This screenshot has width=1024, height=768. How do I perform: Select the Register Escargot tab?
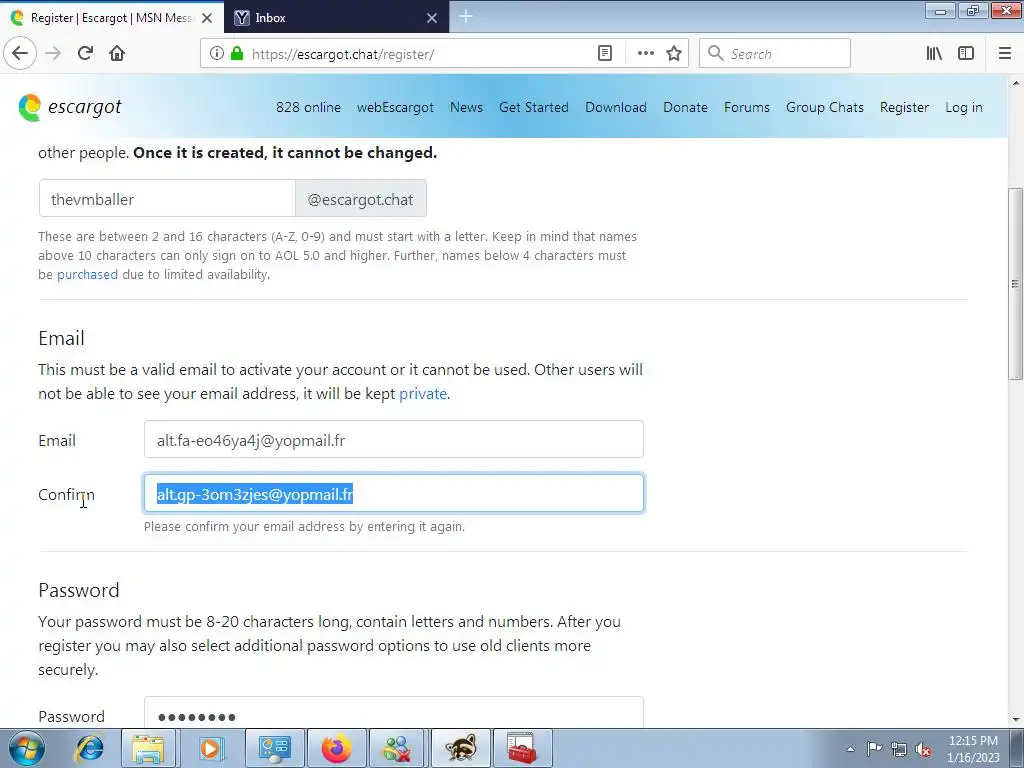[x=112, y=18]
